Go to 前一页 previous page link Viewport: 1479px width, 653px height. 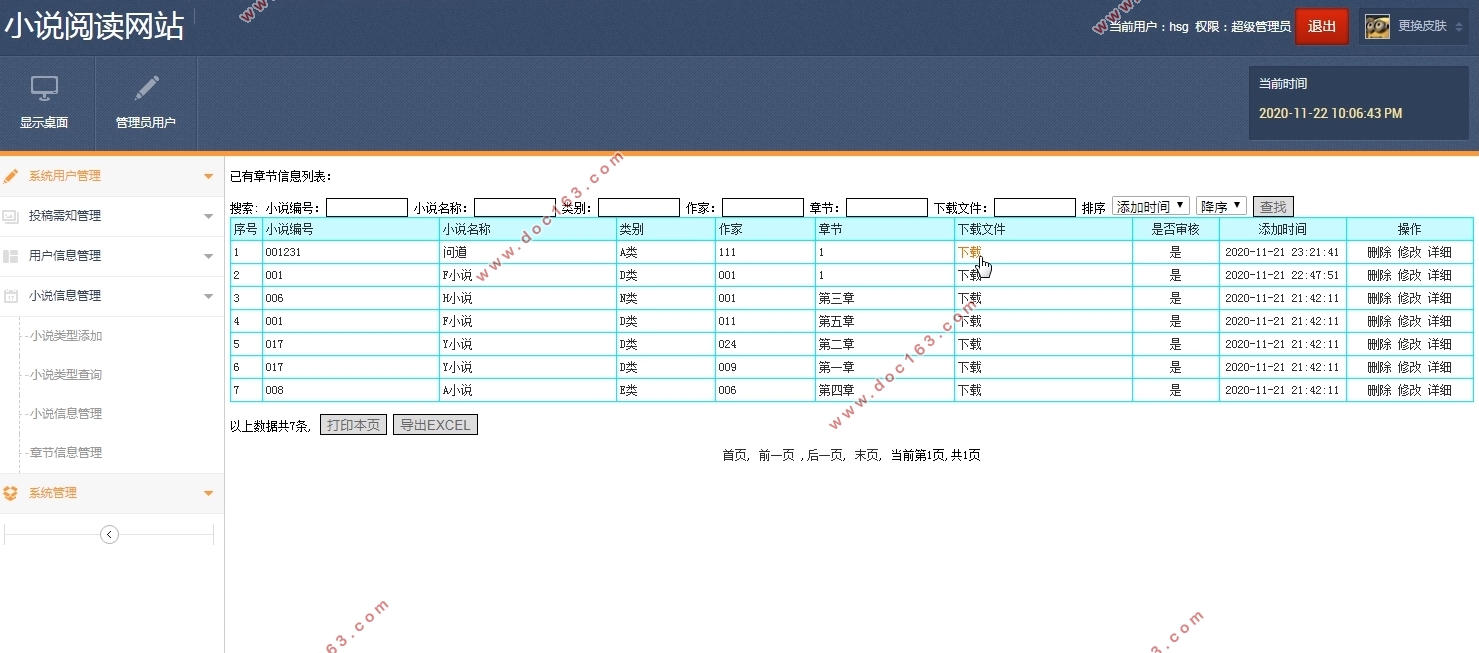click(776, 455)
